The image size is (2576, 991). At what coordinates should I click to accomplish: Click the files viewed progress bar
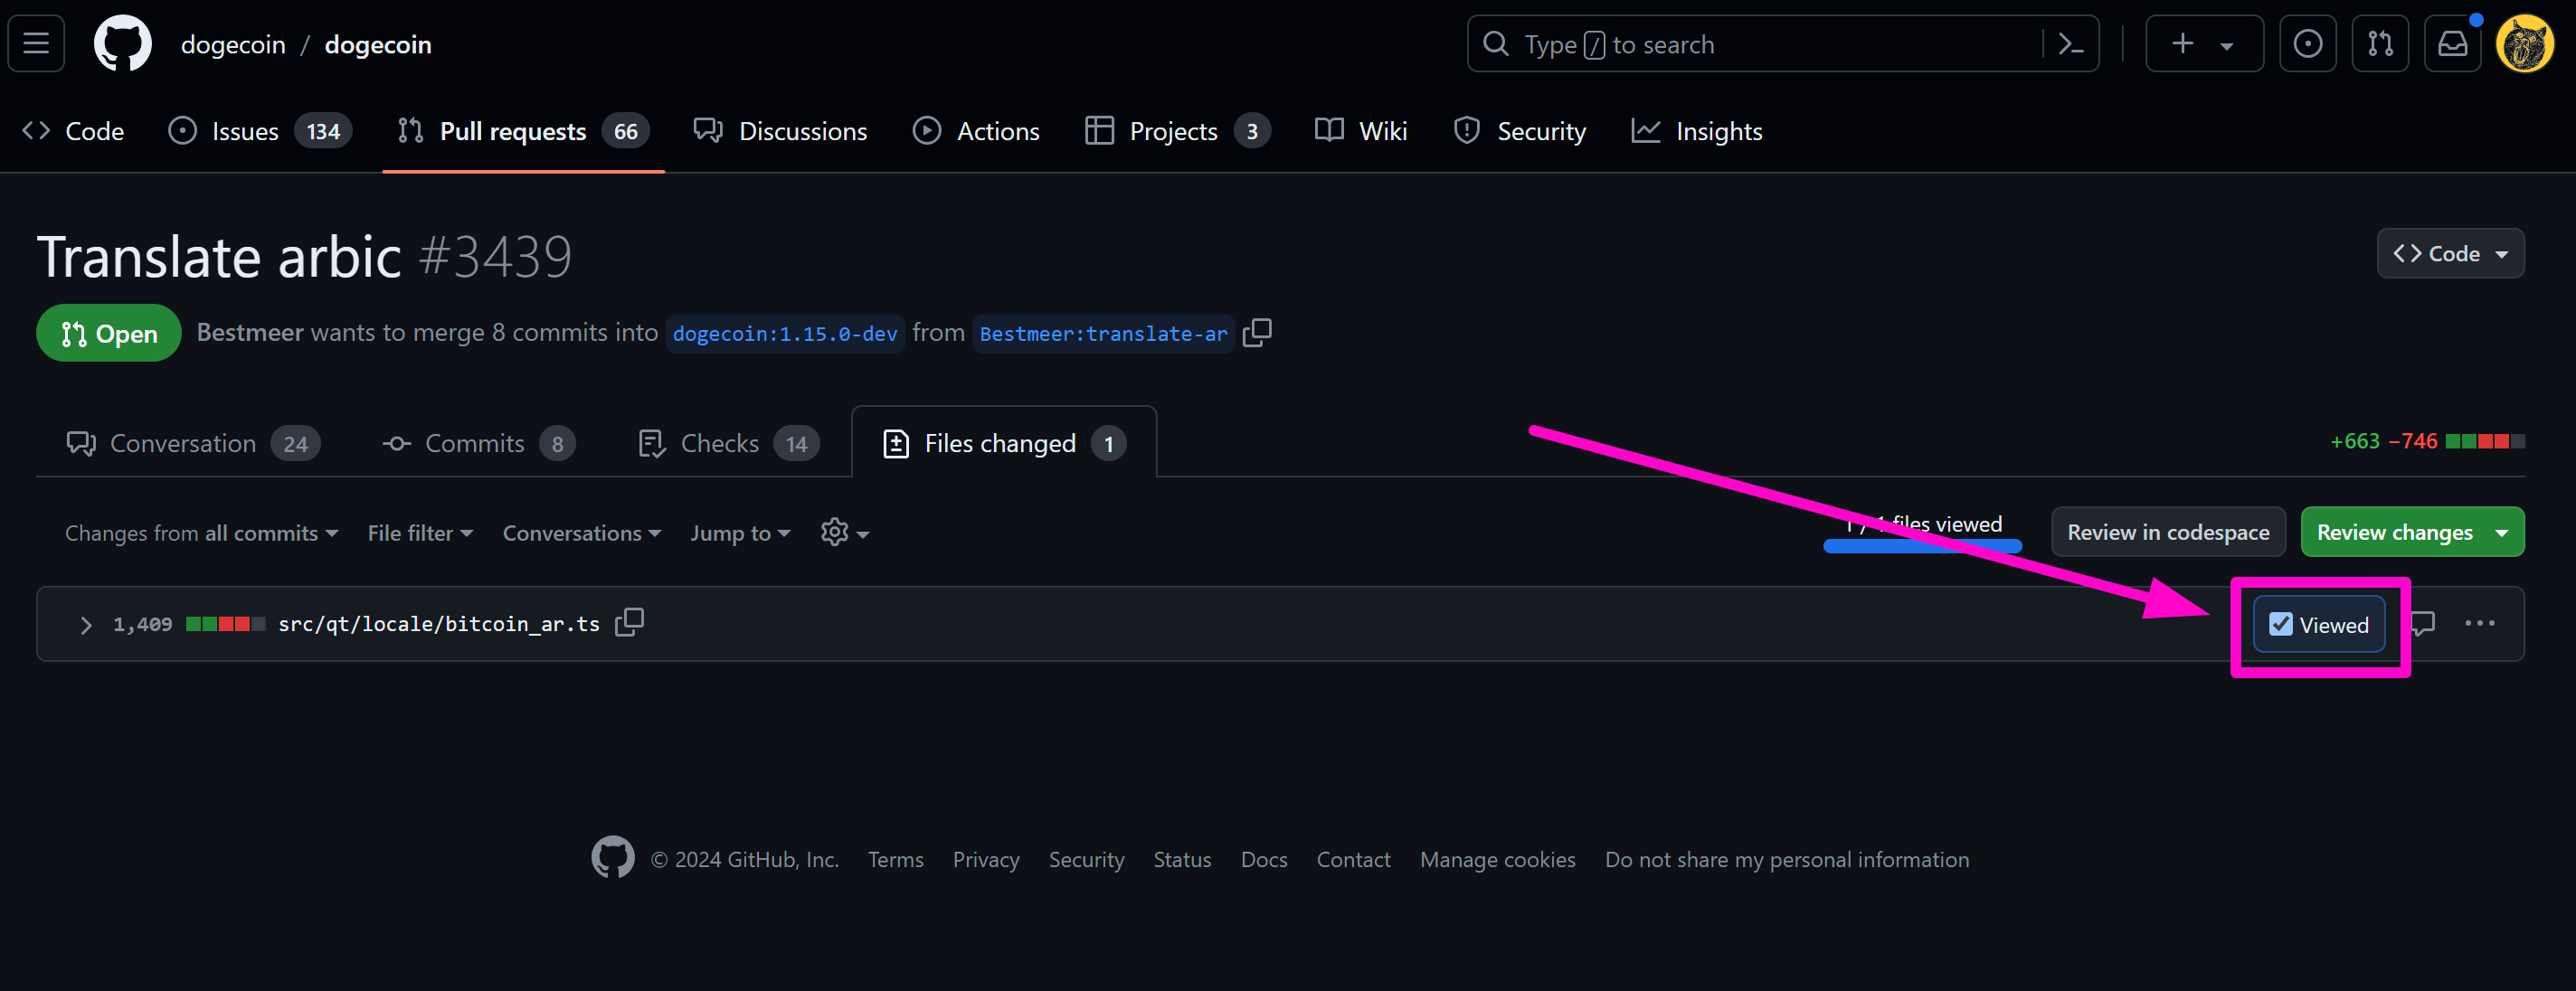[1922, 546]
